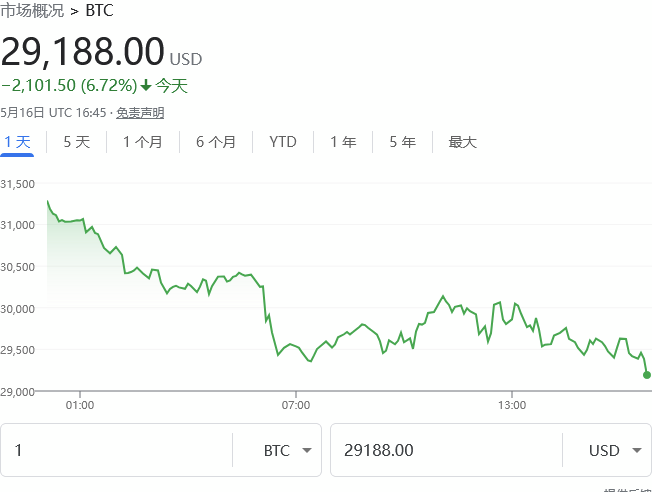
Task: Click the 市场概况 breadcrumb link
Action: click(x=32, y=11)
